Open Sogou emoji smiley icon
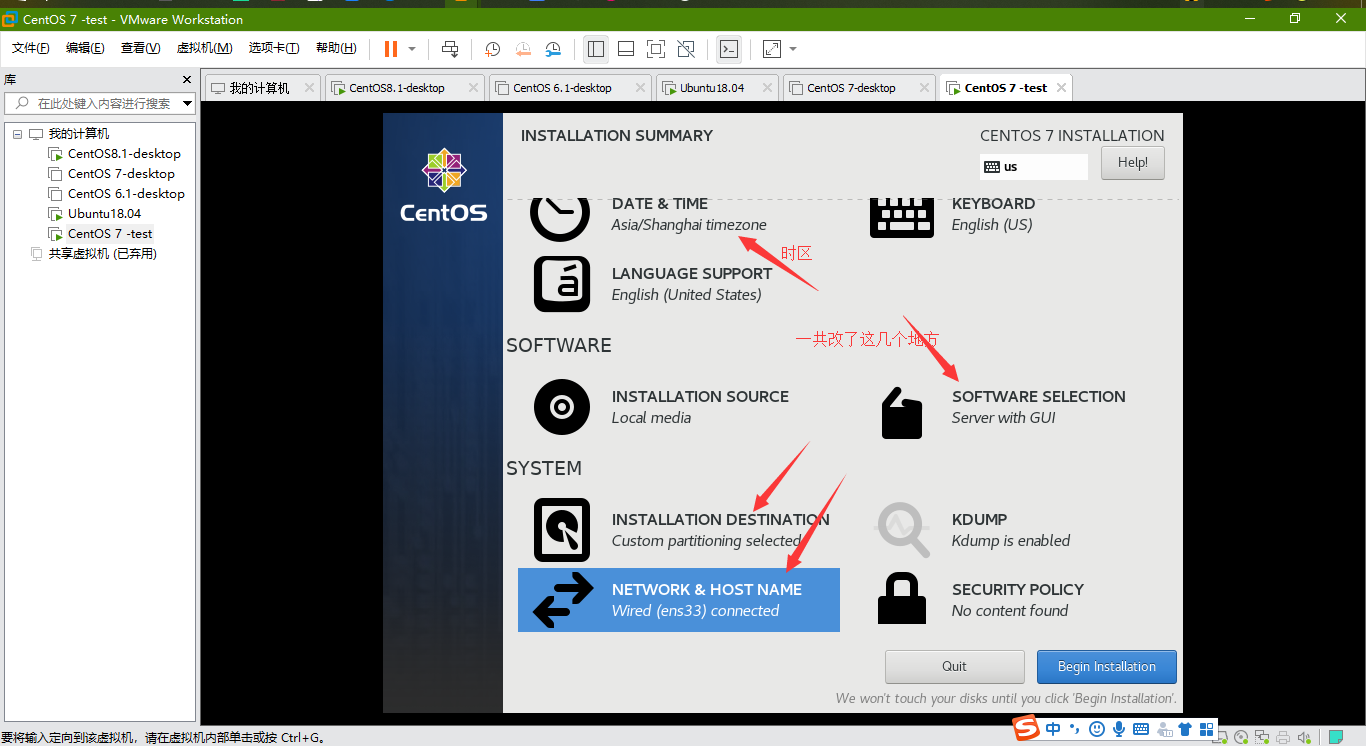 1097,729
